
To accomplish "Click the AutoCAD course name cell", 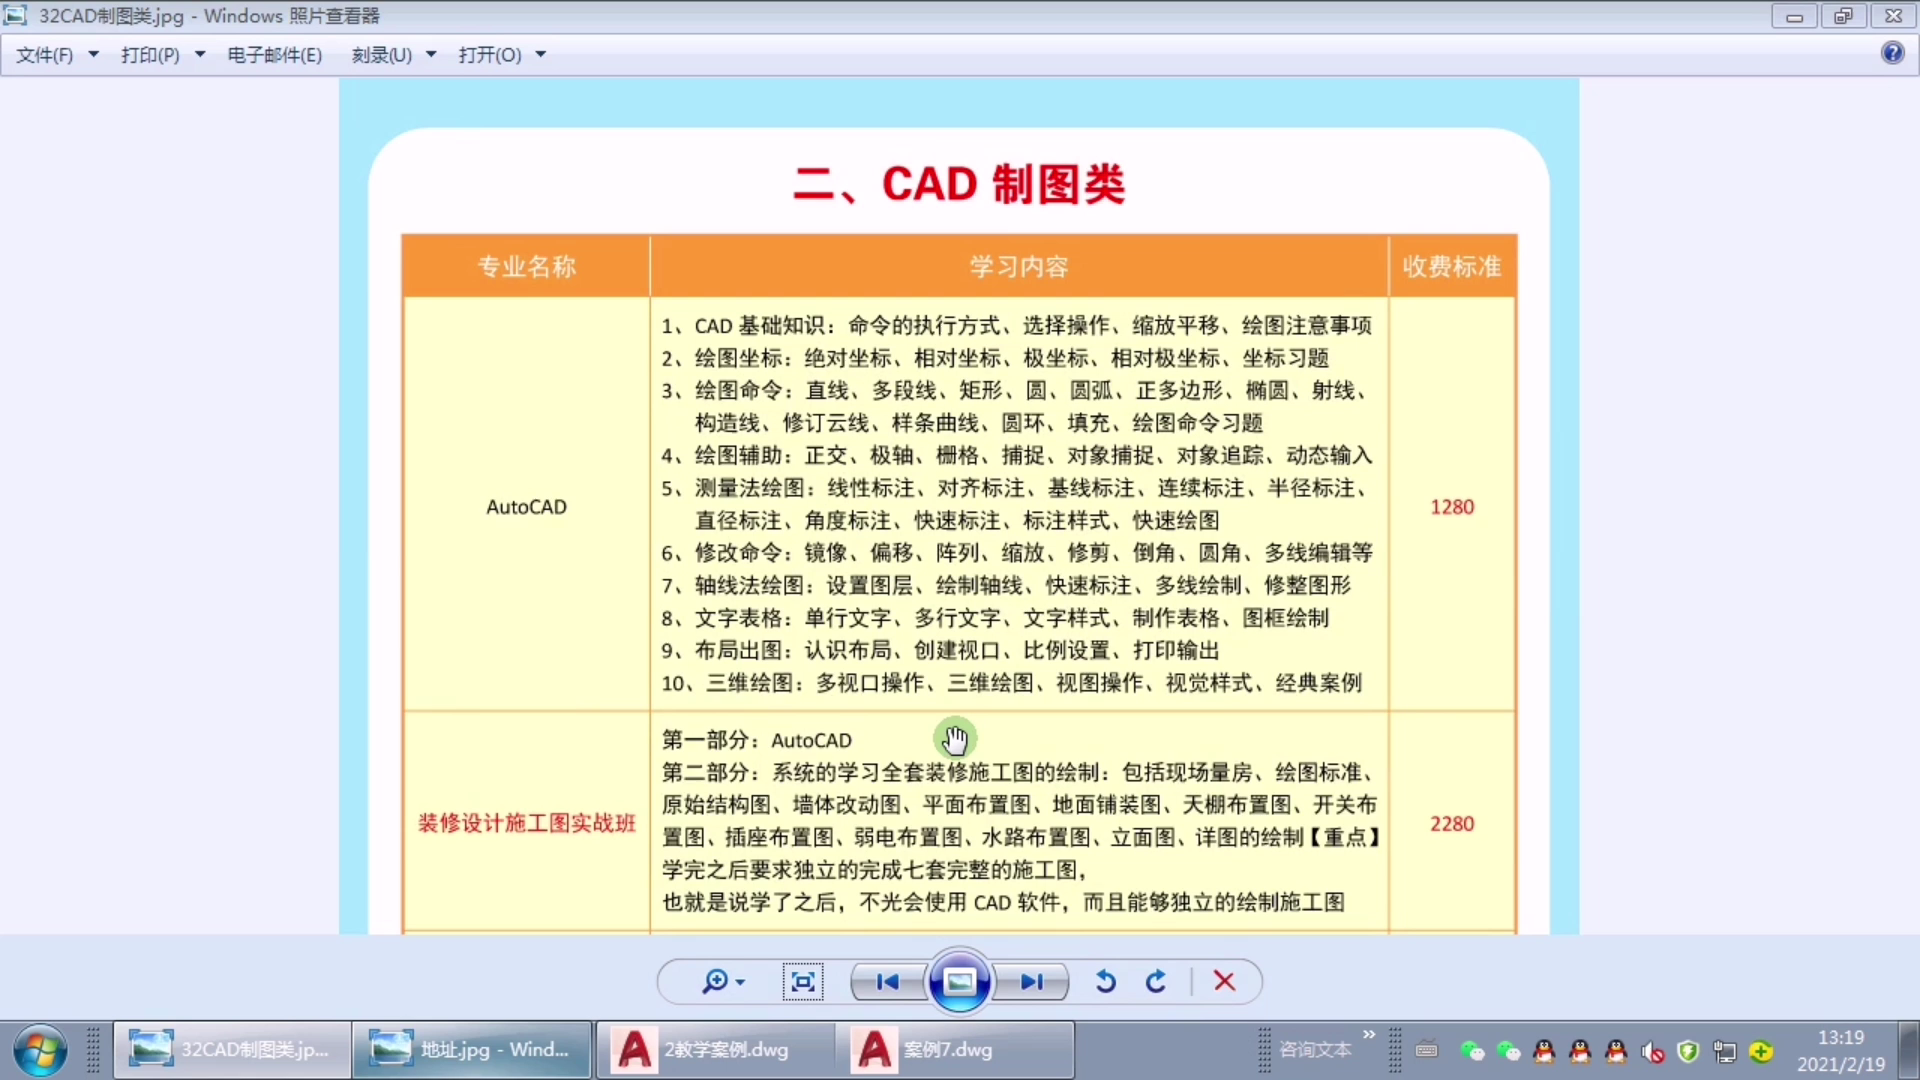I will click(x=526, y=507).
